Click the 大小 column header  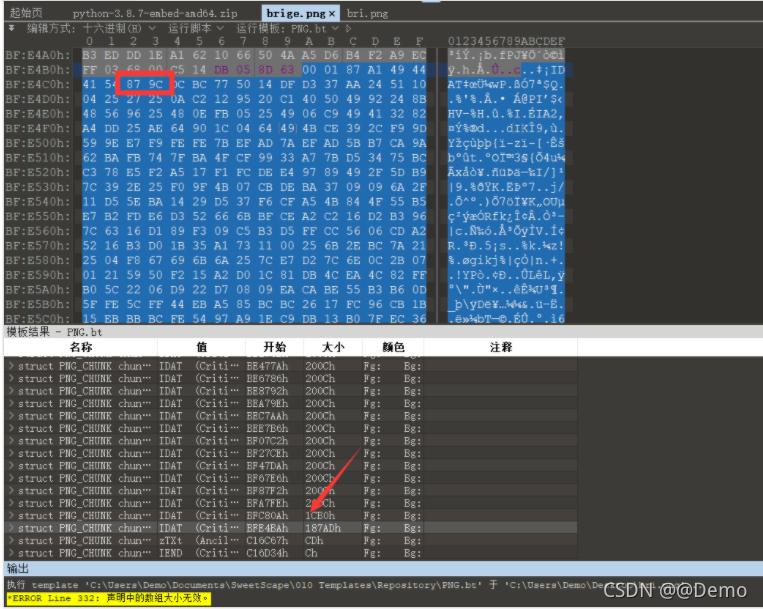tap(333, 347)
